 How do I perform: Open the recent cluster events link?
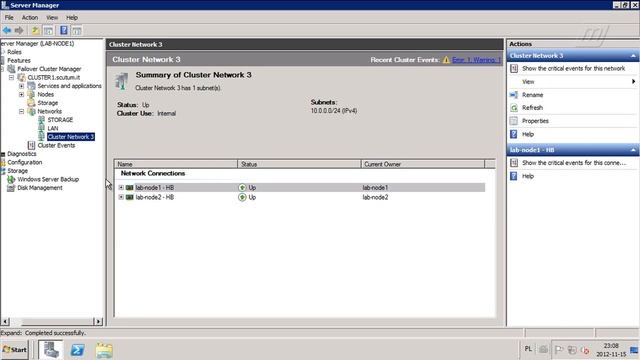(x=476, y=60)
